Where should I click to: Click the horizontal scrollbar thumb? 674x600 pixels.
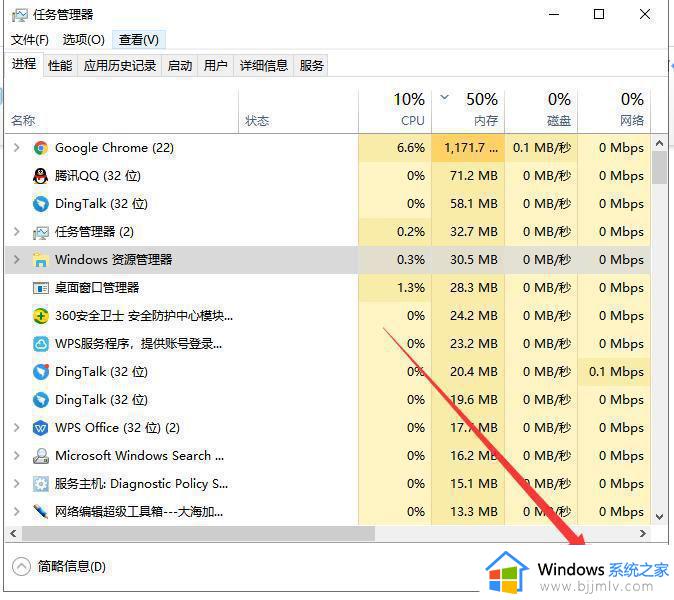pos(198,533)
